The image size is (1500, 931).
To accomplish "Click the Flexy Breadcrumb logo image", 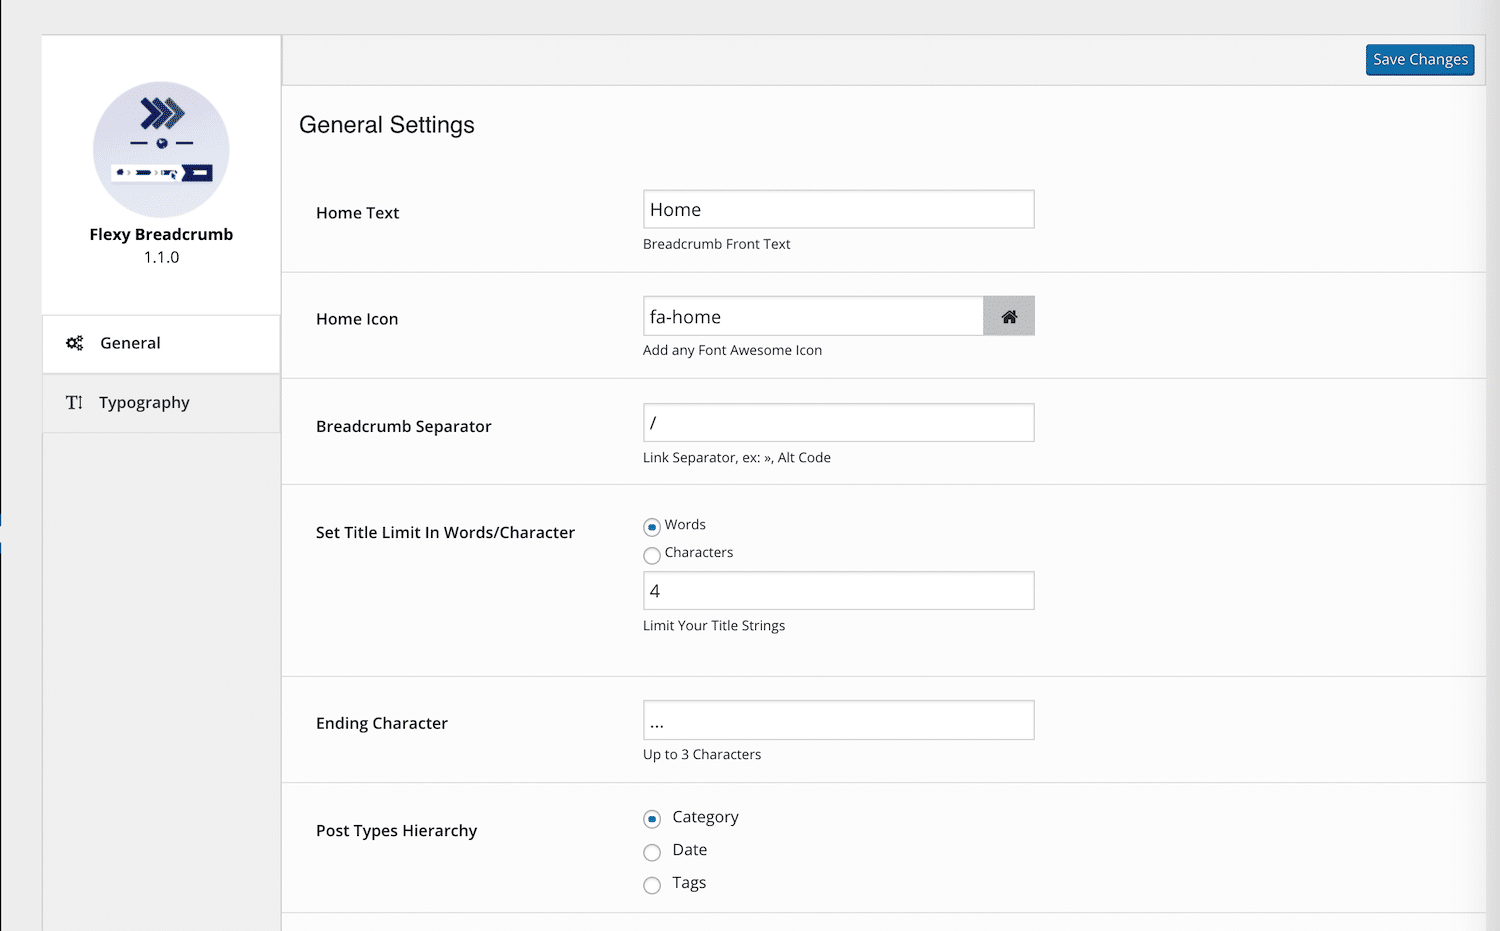I will (x=161, y=149).
